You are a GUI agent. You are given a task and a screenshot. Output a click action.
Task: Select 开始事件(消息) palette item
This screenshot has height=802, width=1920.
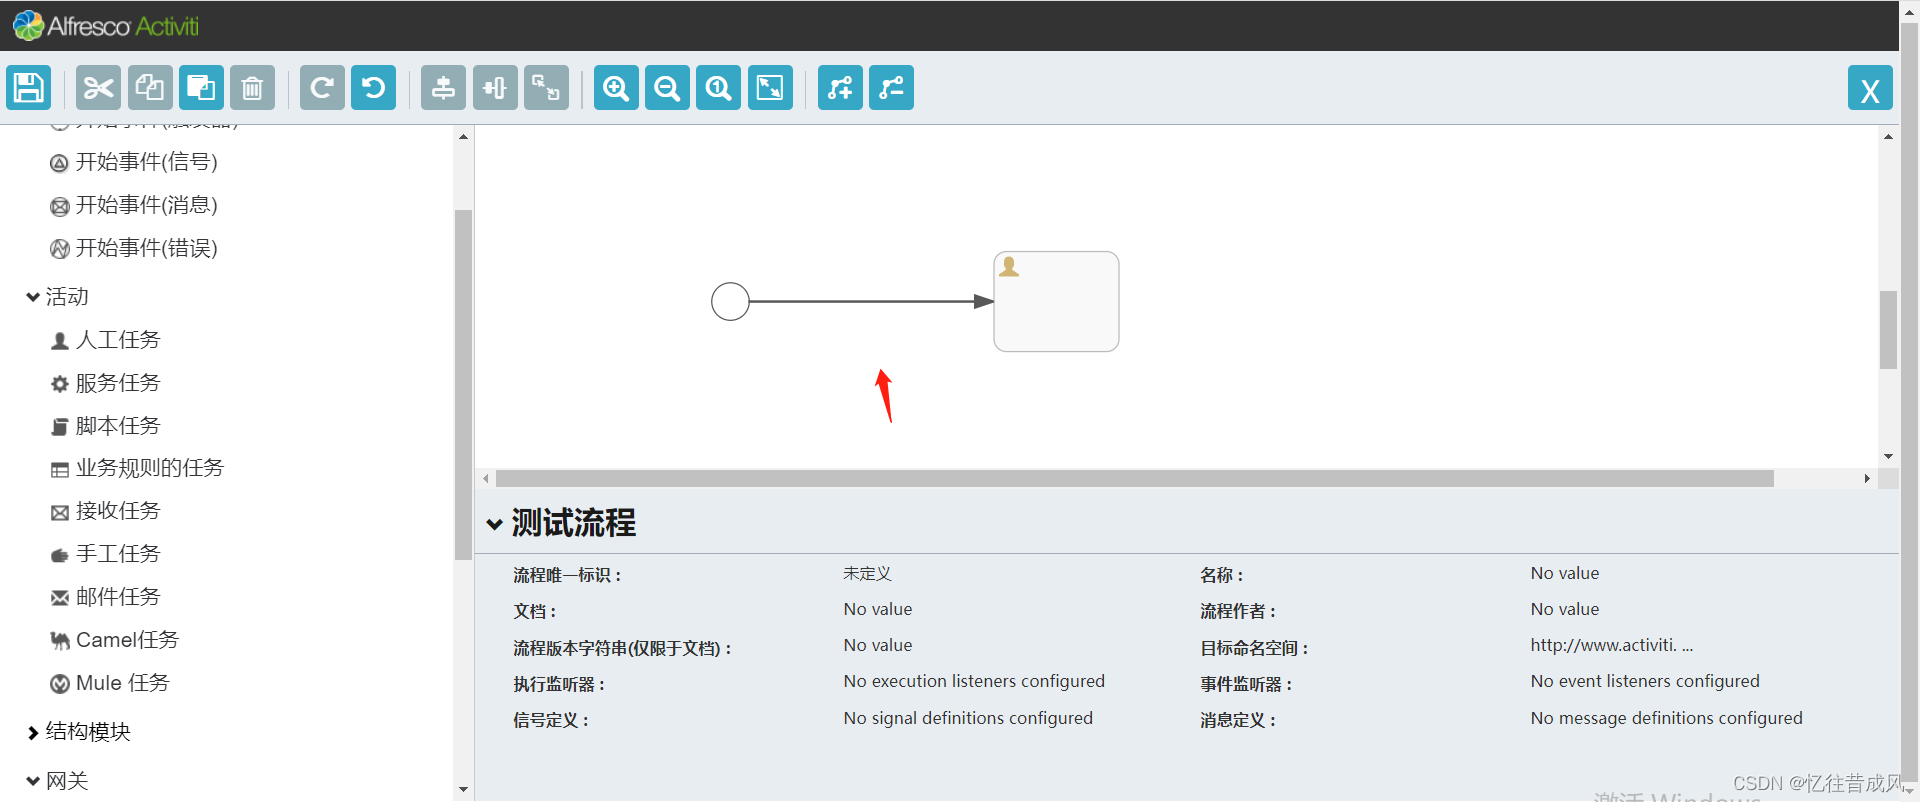(134, 205)
